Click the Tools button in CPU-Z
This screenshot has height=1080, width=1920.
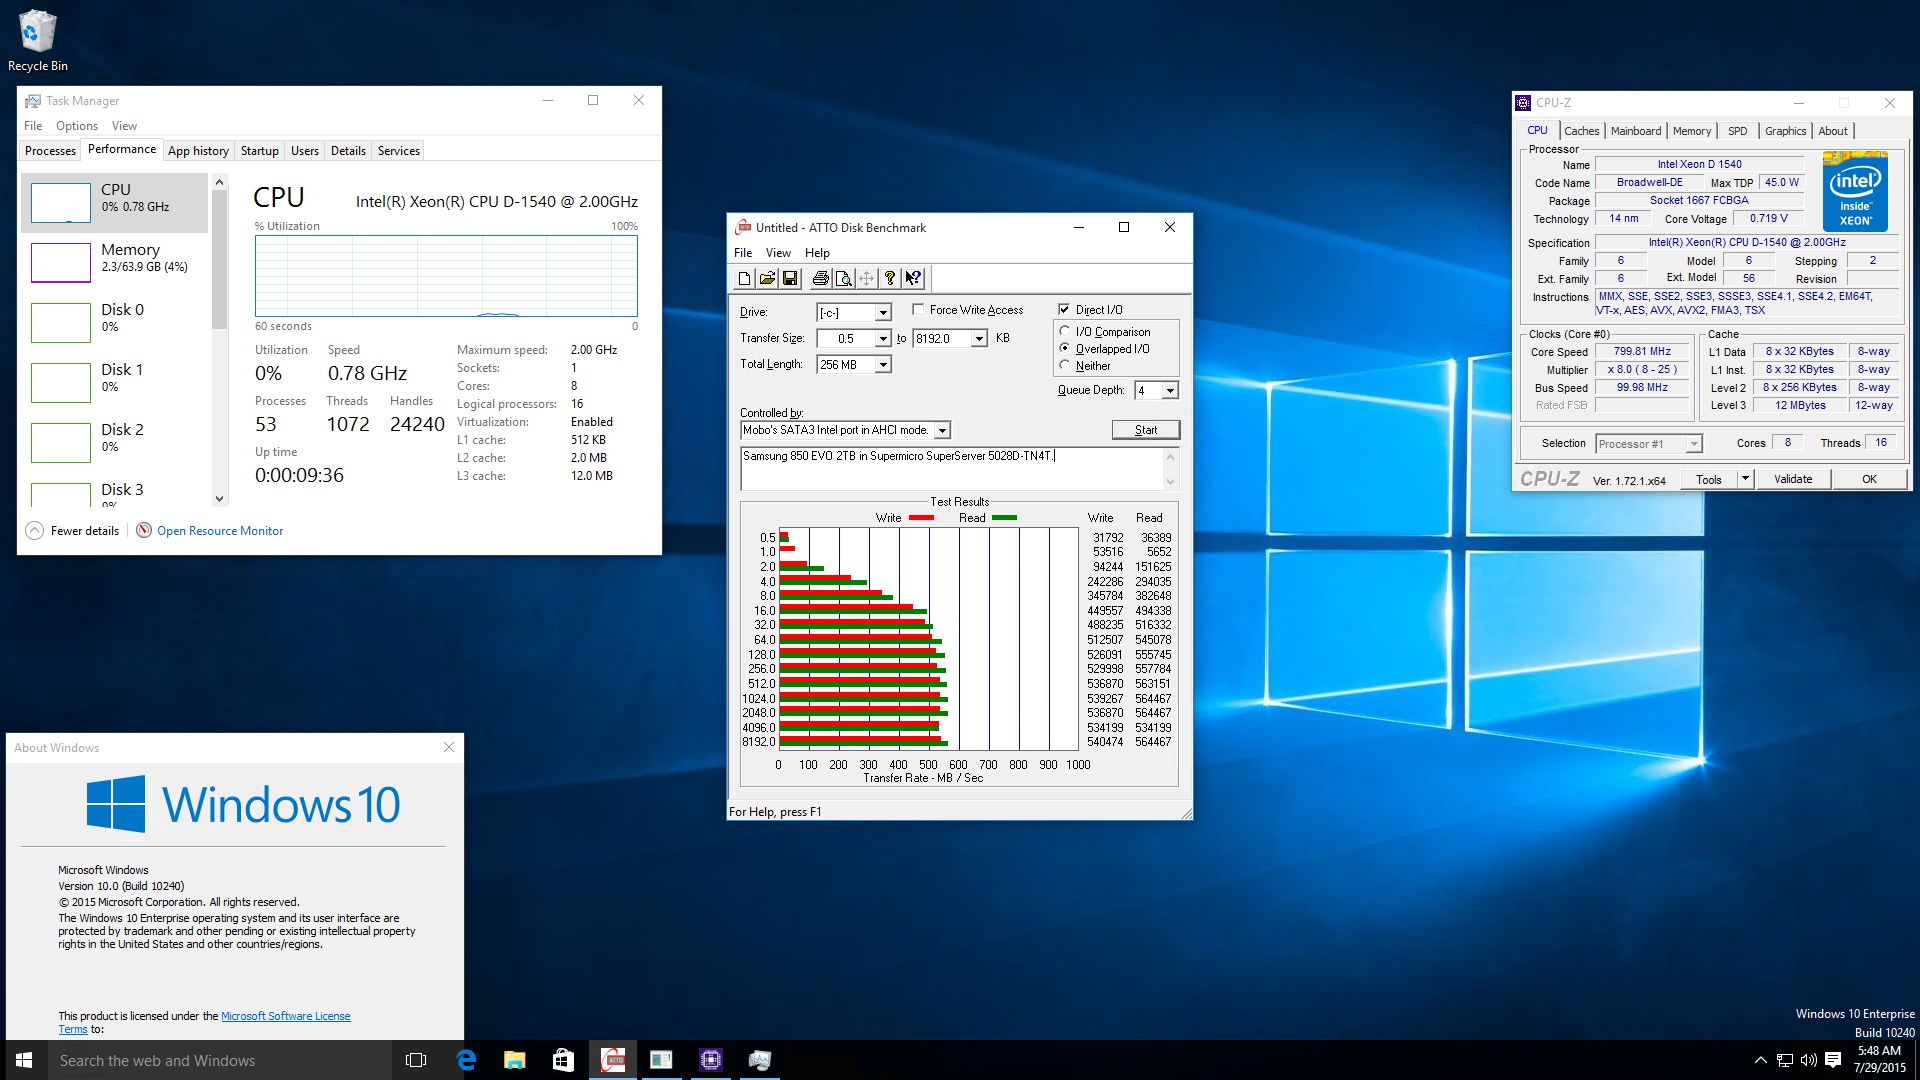pyautogui.click(x=1708, y=479)
